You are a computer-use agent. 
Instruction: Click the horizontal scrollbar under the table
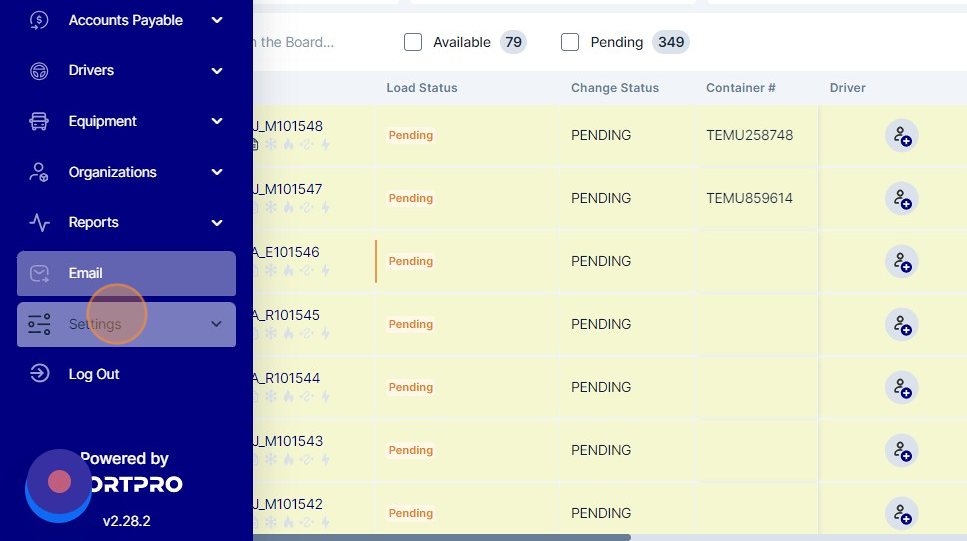point(442,537)
